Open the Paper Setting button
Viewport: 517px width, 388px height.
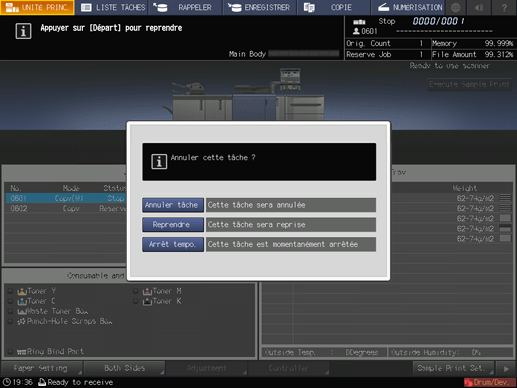41,368
